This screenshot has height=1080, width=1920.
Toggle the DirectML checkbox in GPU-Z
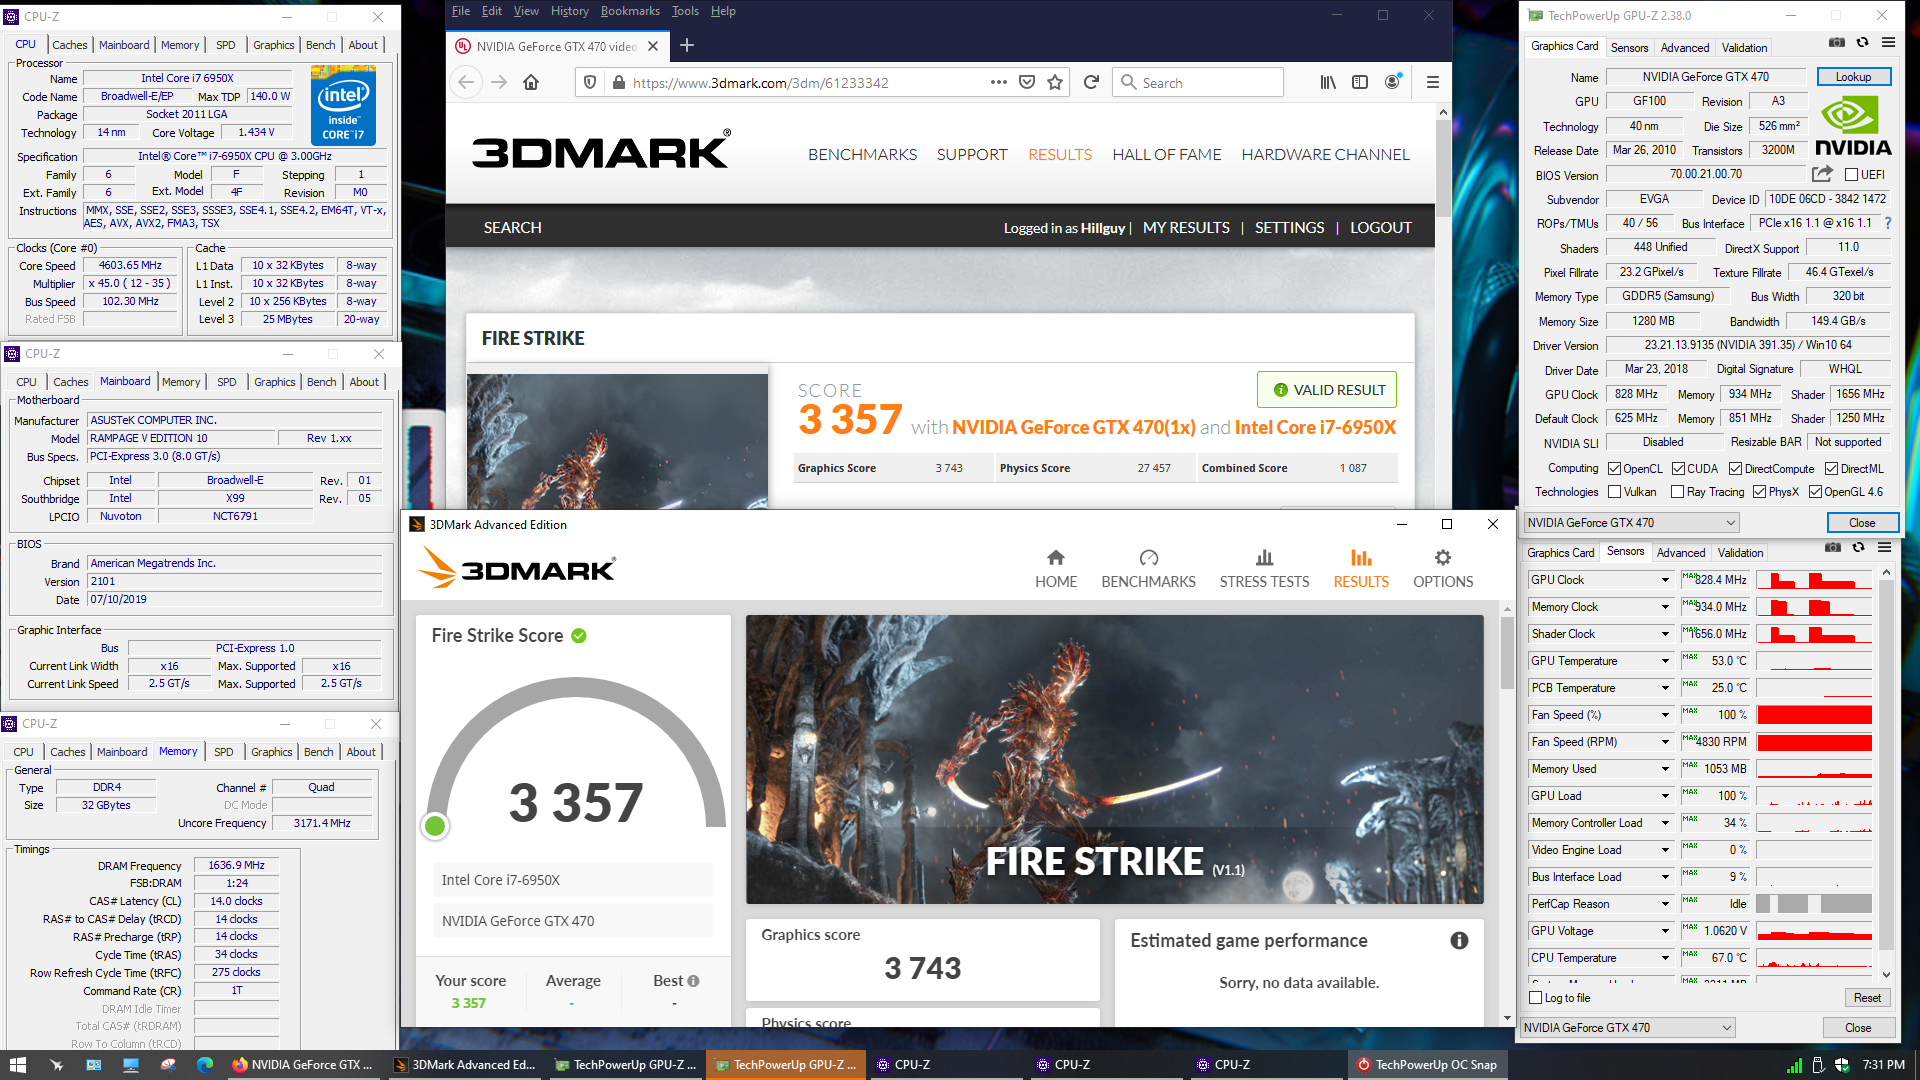(x=1831, y=469)
